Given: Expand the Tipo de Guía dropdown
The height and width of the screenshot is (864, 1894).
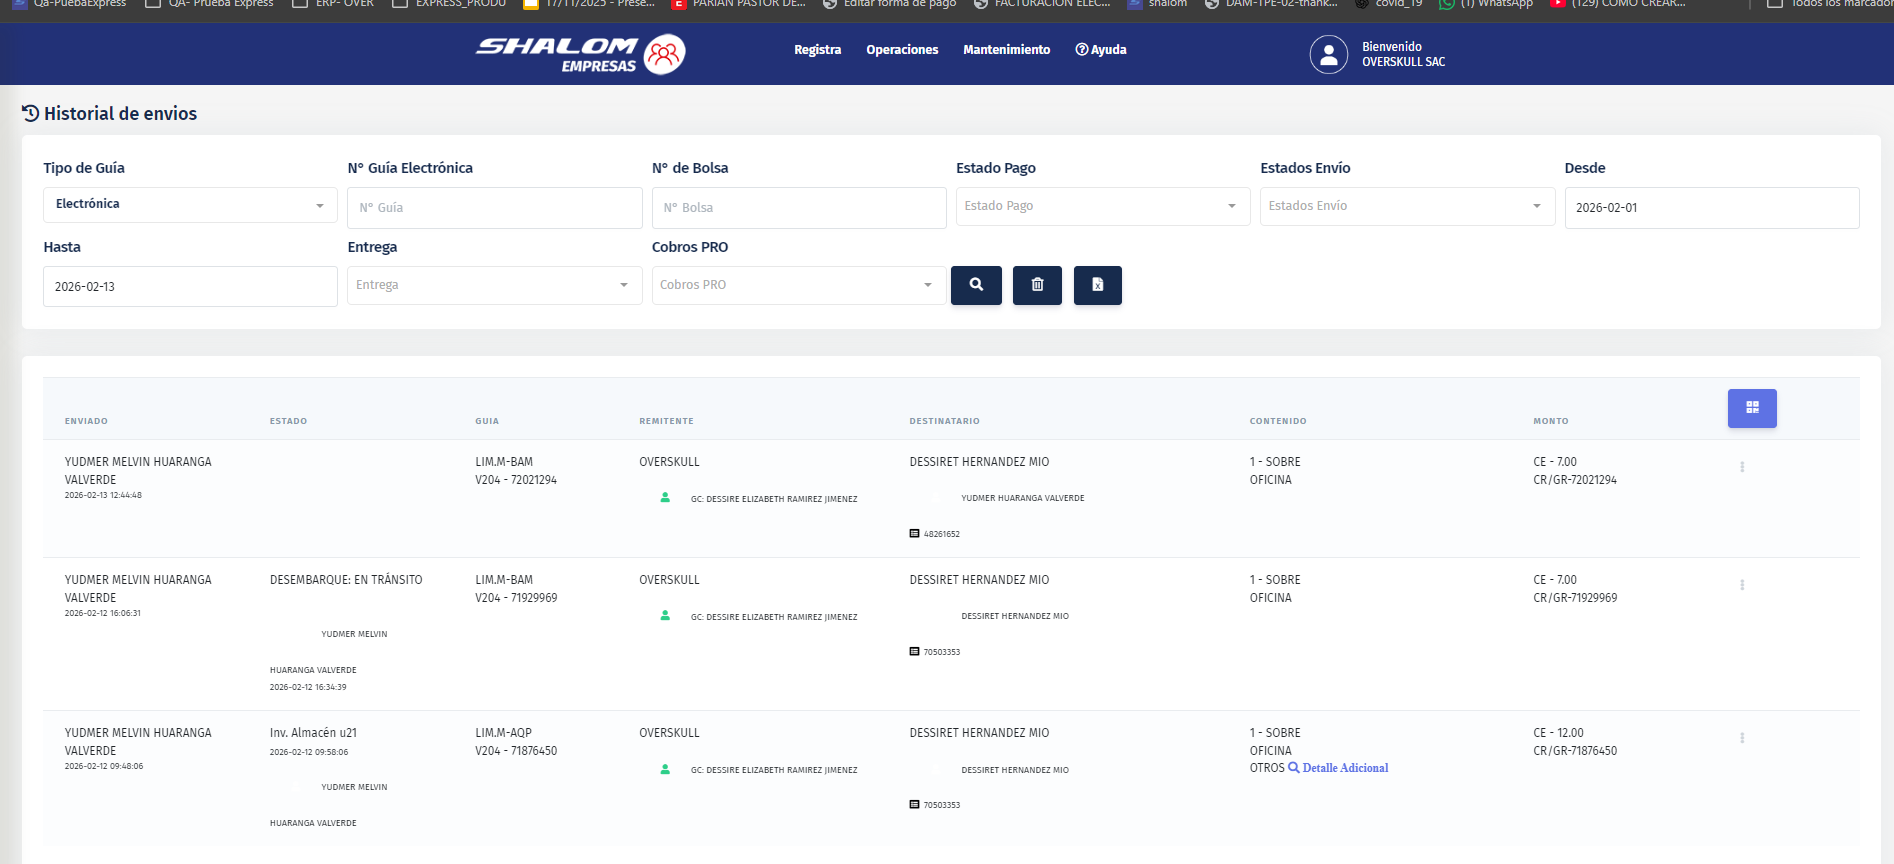Looking at the screenshot, I should click(189, 205).
